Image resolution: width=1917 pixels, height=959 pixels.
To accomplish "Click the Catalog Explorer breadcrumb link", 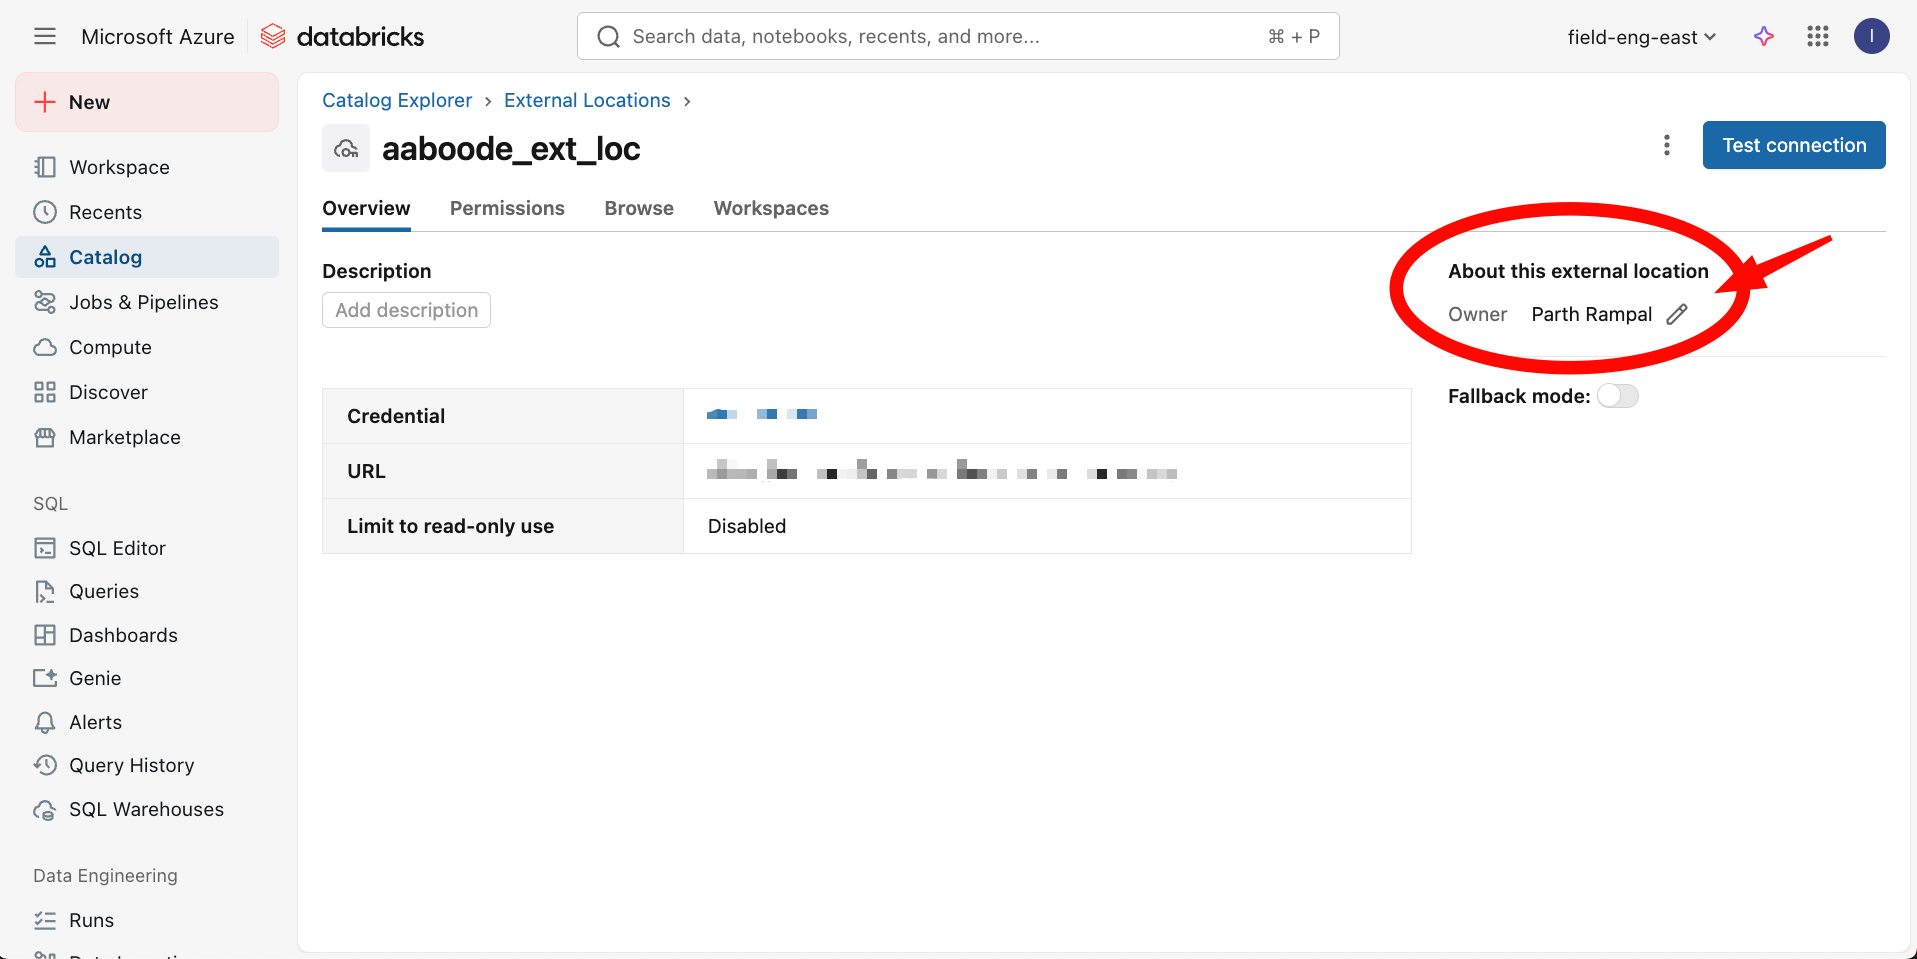I will tap(397, 100).
